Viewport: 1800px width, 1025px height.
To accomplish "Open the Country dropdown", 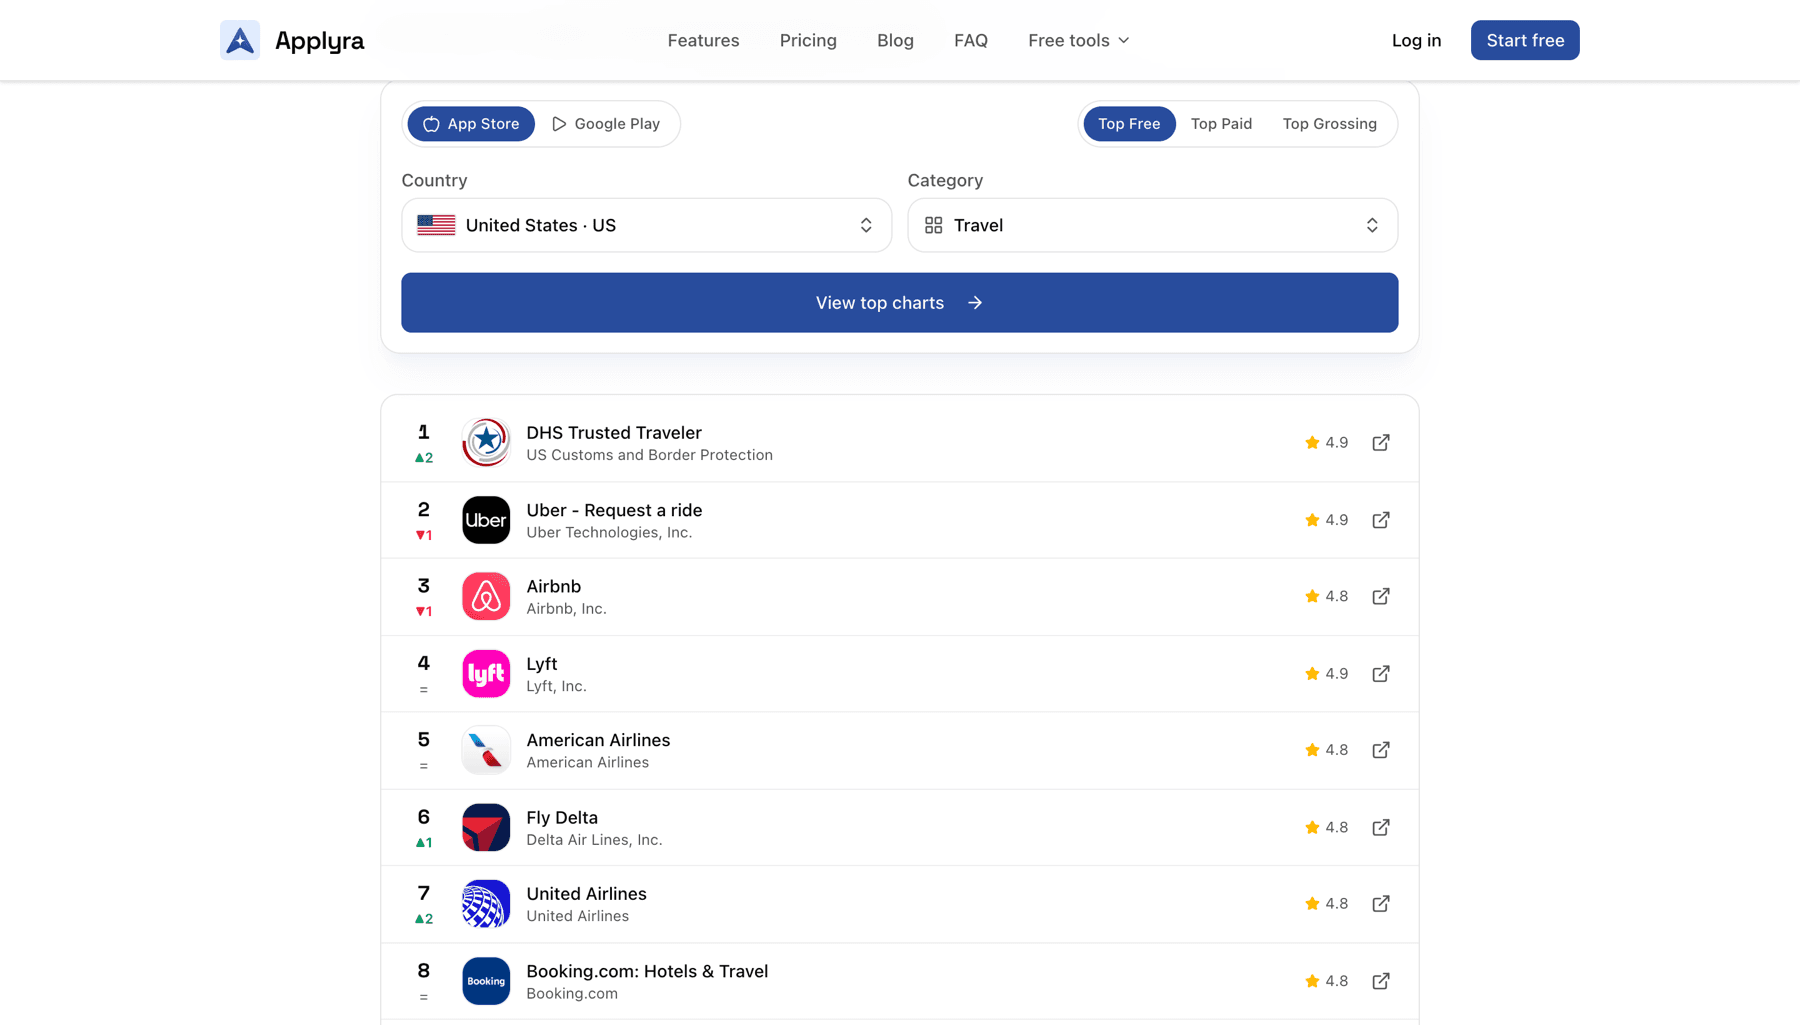I will point(646,225).
